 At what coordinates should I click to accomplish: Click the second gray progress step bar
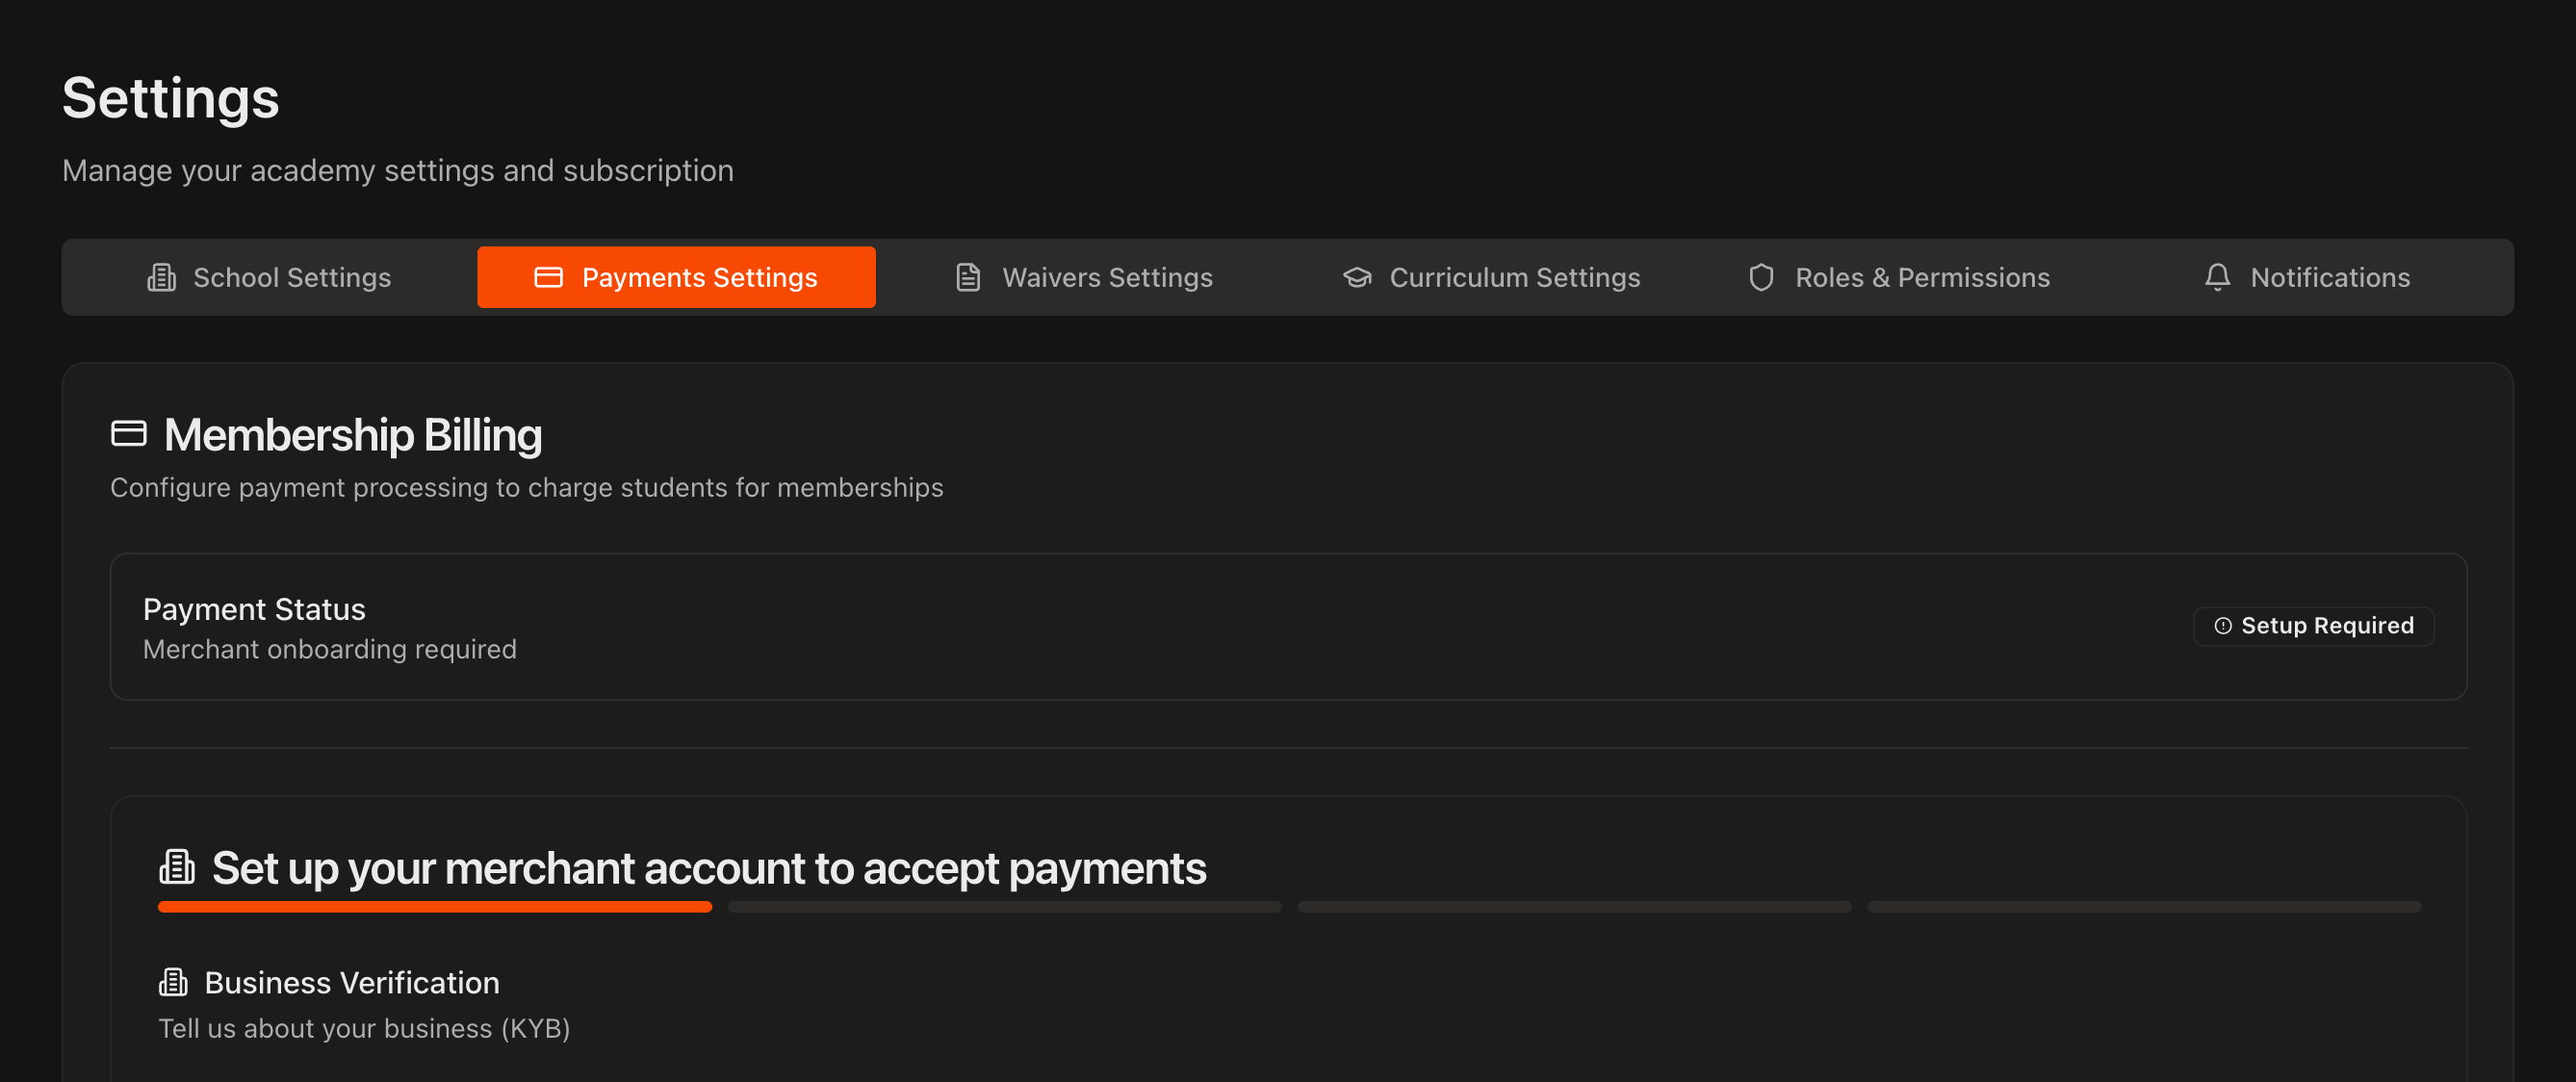[1005, 907]
